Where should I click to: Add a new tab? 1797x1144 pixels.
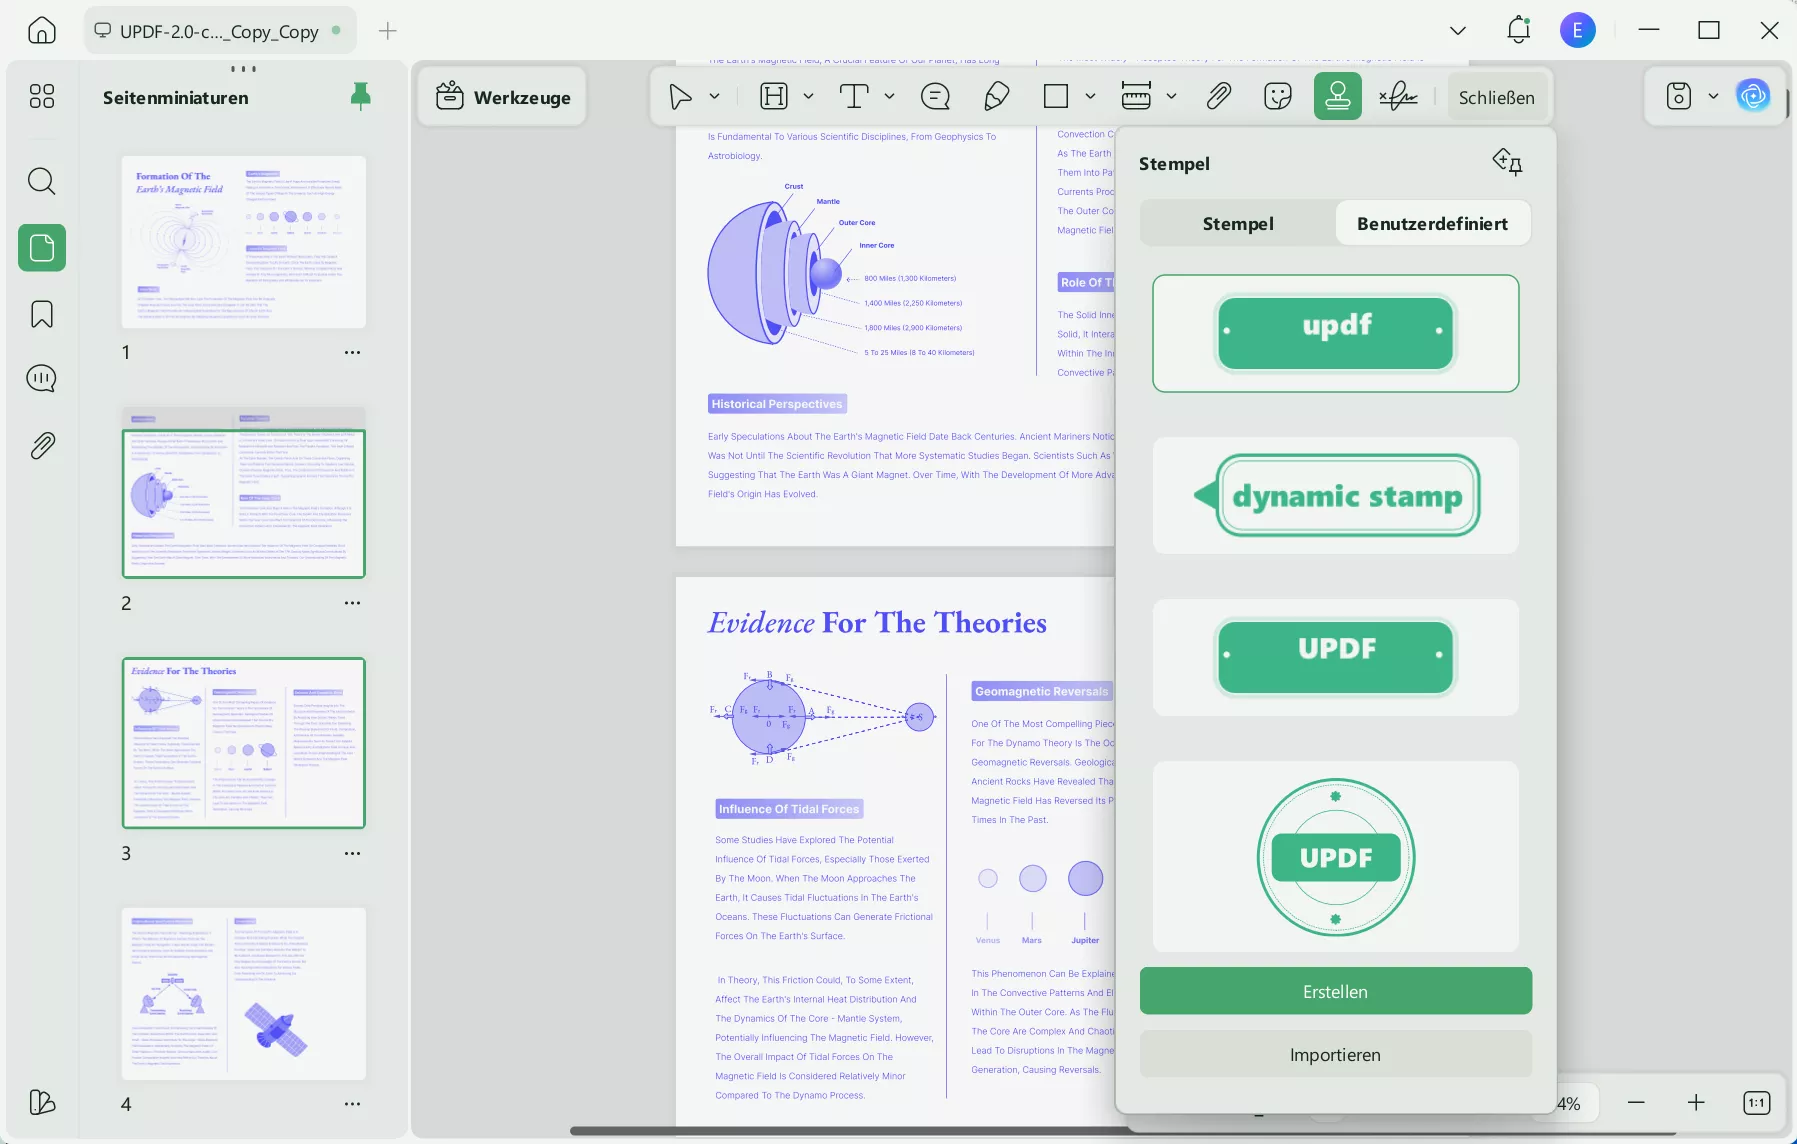pyautogui.click(x=388, y=31)
